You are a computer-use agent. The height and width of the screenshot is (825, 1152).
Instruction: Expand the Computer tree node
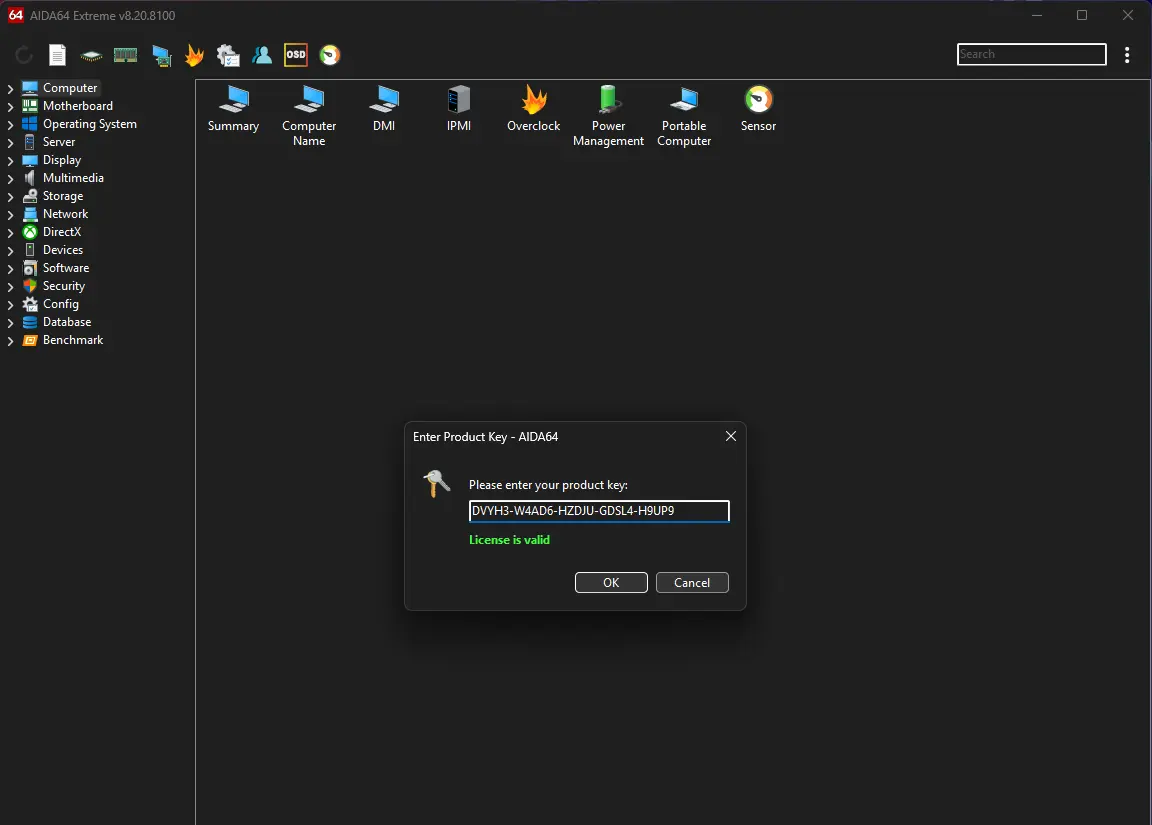click(10, 88)
